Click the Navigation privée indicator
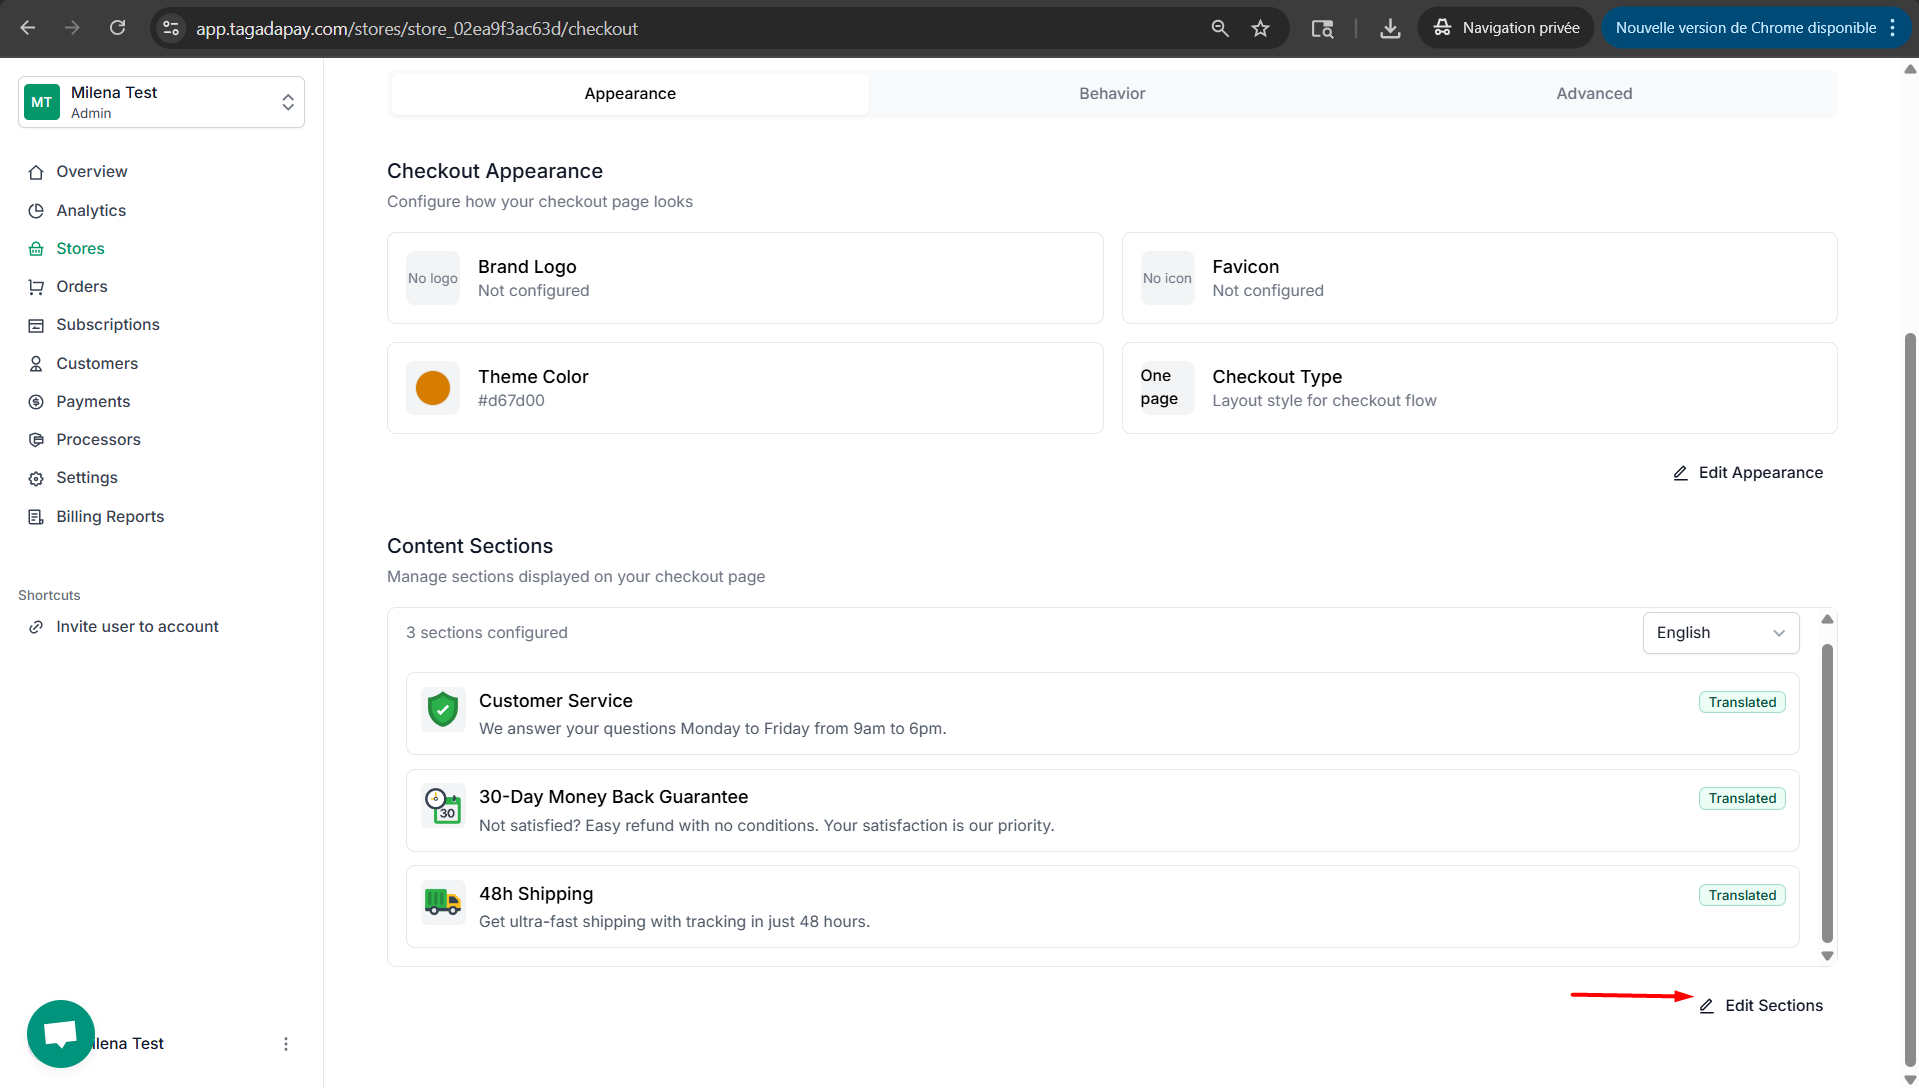1919x1088 pixels. tap(1506, 28)
